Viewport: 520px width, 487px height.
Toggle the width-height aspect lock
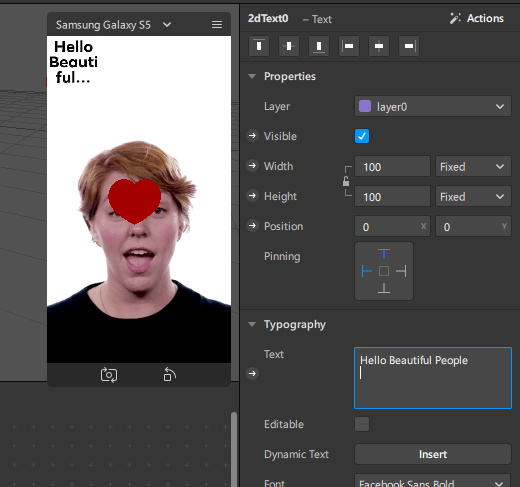point(346,181)
